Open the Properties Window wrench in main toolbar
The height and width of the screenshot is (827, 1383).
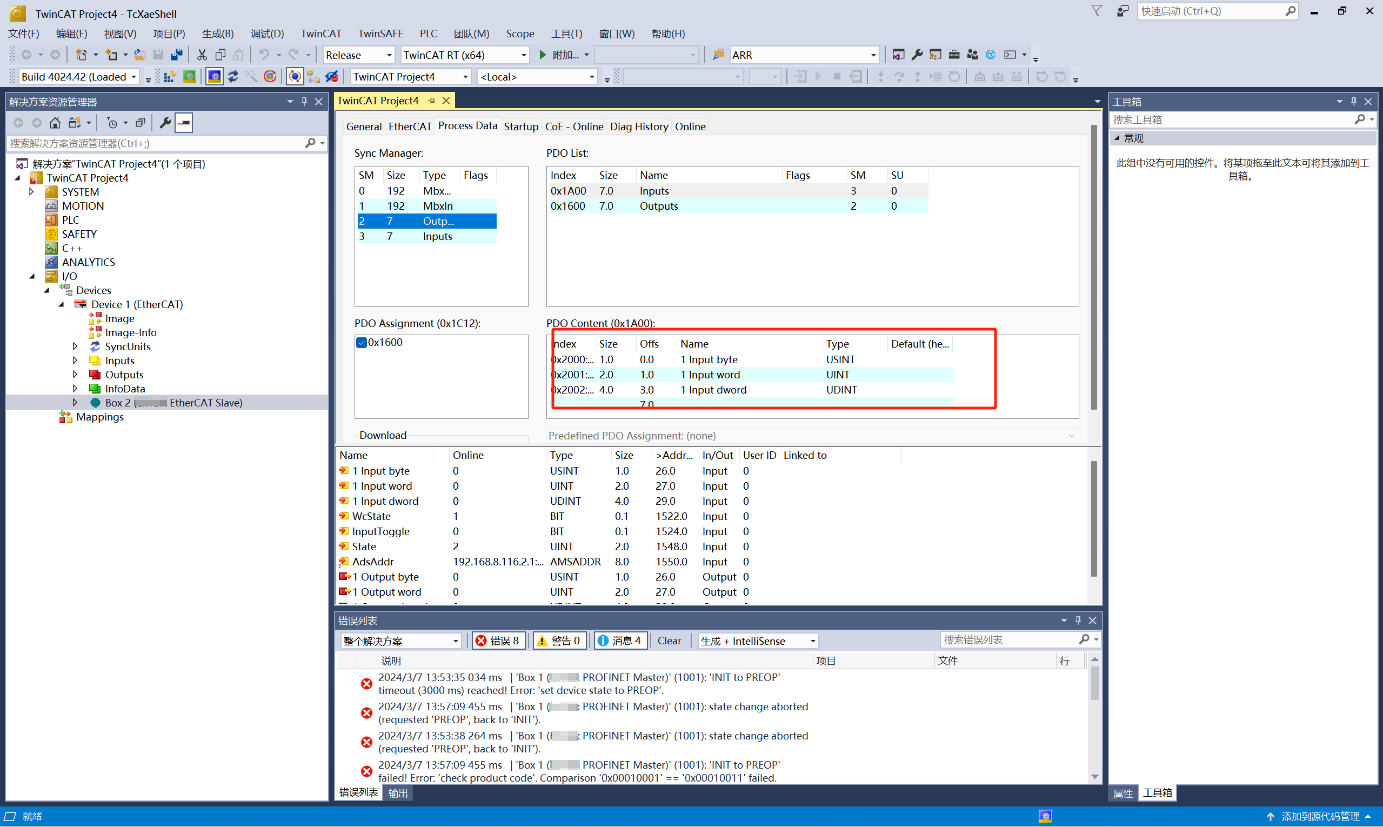917,55
